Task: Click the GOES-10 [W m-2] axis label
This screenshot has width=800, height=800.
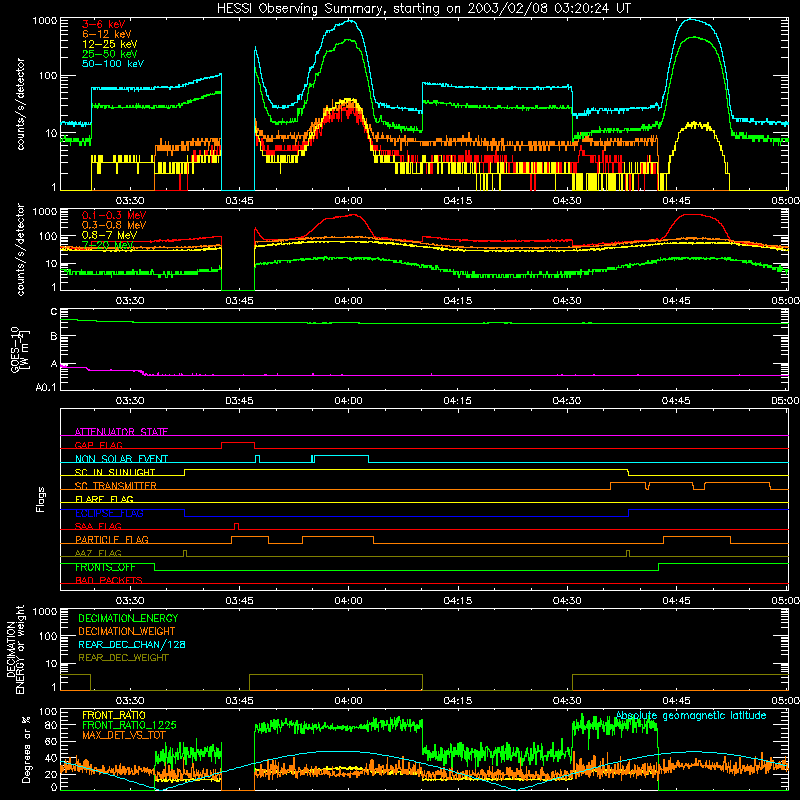Action: tap(20, 351)
